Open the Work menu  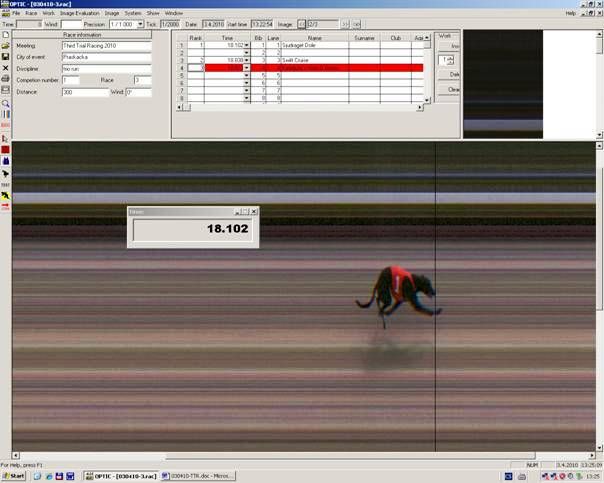click(x=49, y=13)
